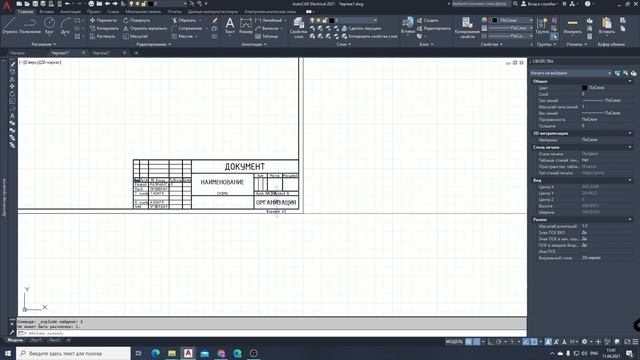640x360 pixels.
Task: Click the Копировать (Copy) tool
Action: [x=104, y=28]
